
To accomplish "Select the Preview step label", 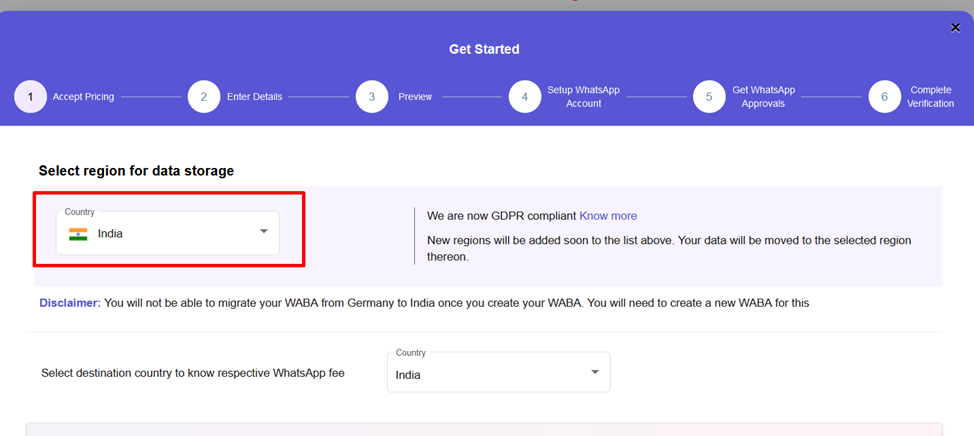I will click(415, 97).
